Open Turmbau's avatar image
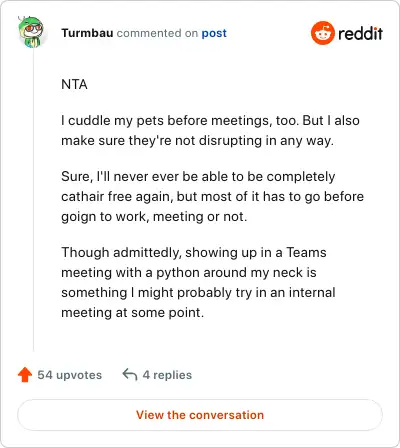Viewport: 400px width, 448px height. (x=30, y=33)
